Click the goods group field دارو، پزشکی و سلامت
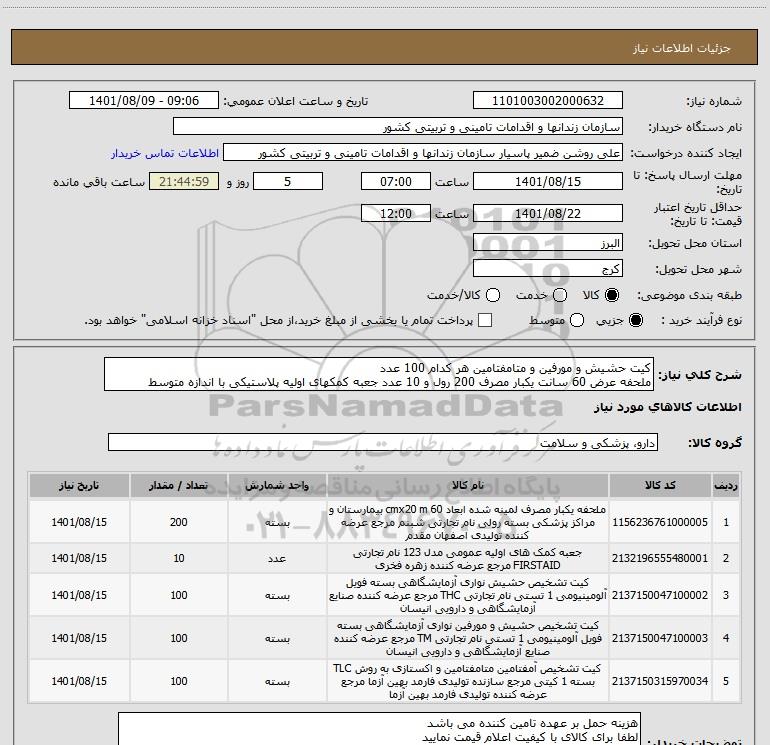 click(383, 442)
